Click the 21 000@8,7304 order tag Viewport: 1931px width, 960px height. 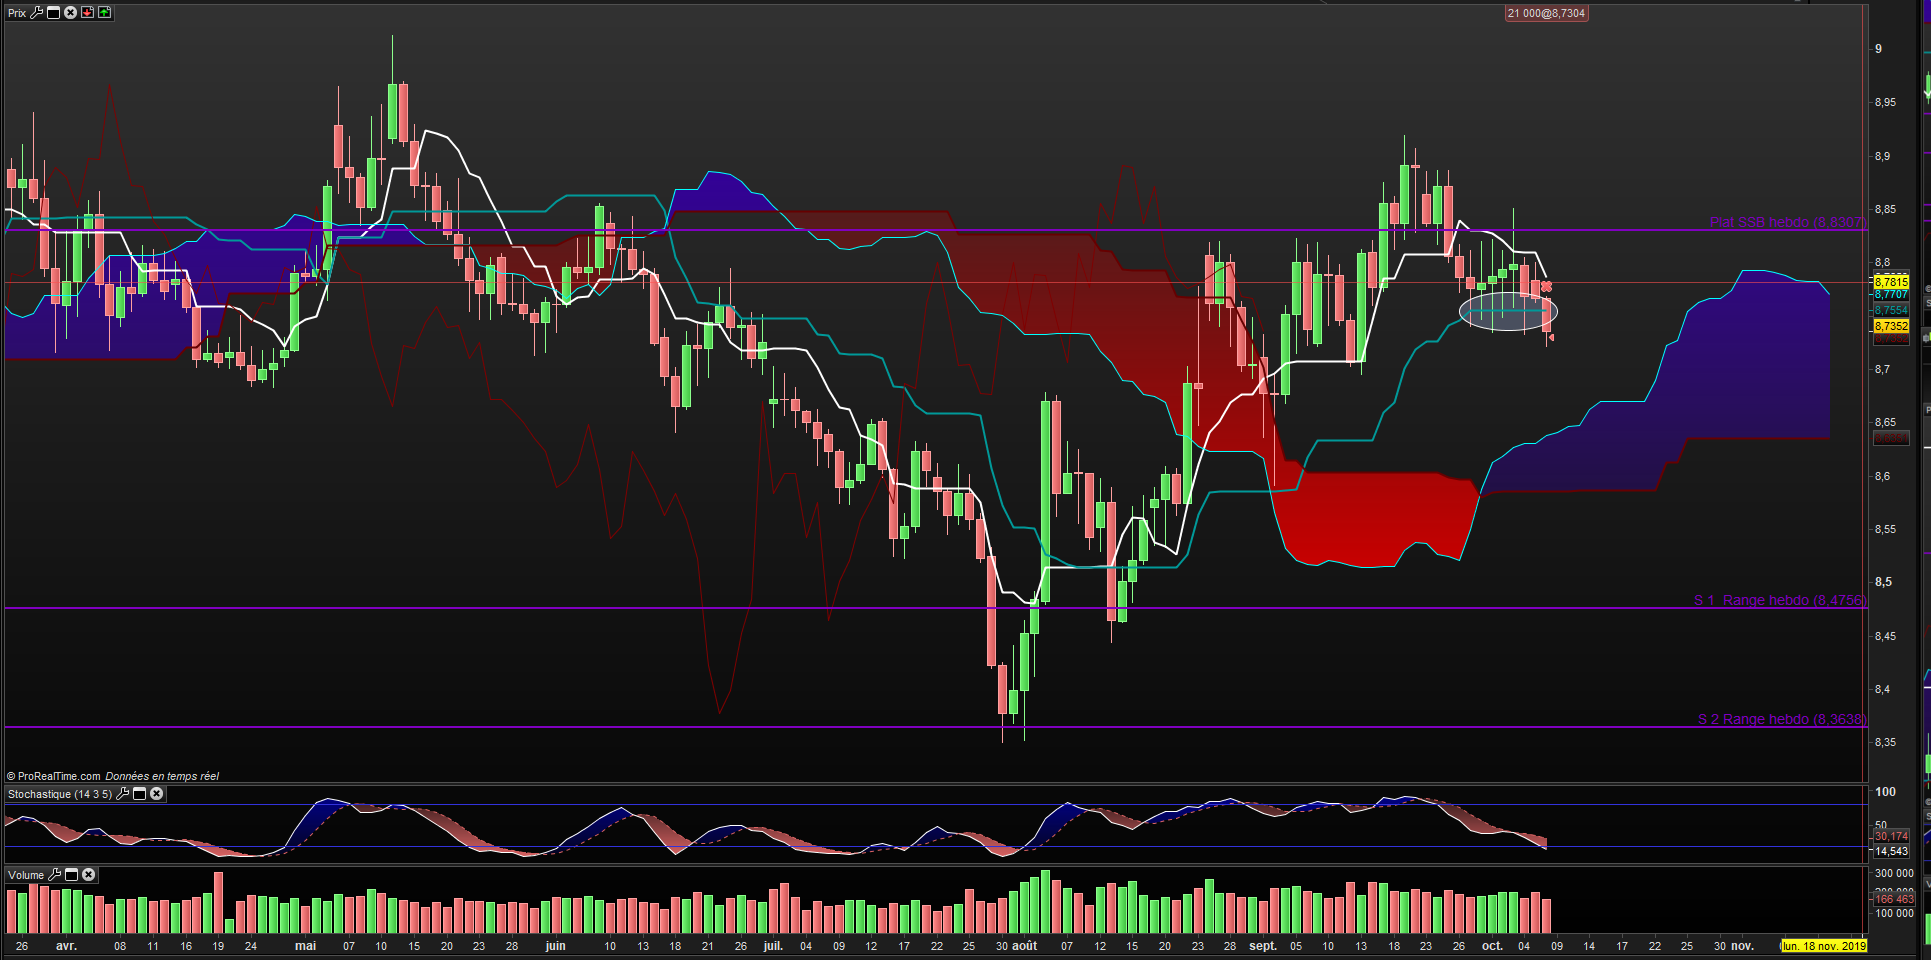(1546, 13)
